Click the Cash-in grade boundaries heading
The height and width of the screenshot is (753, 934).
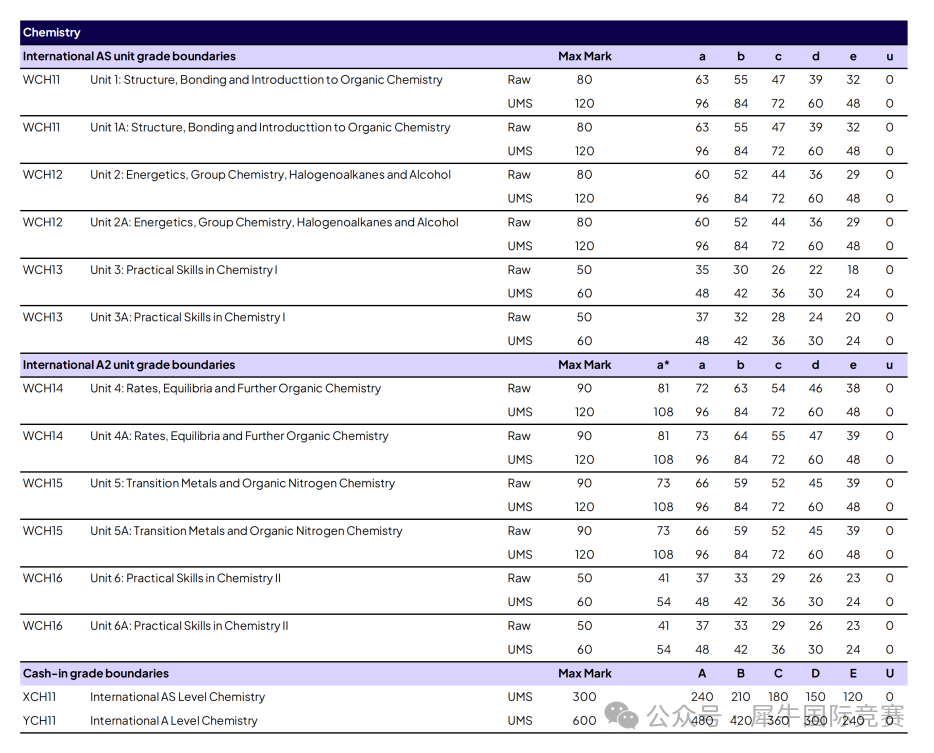point(96,674)
